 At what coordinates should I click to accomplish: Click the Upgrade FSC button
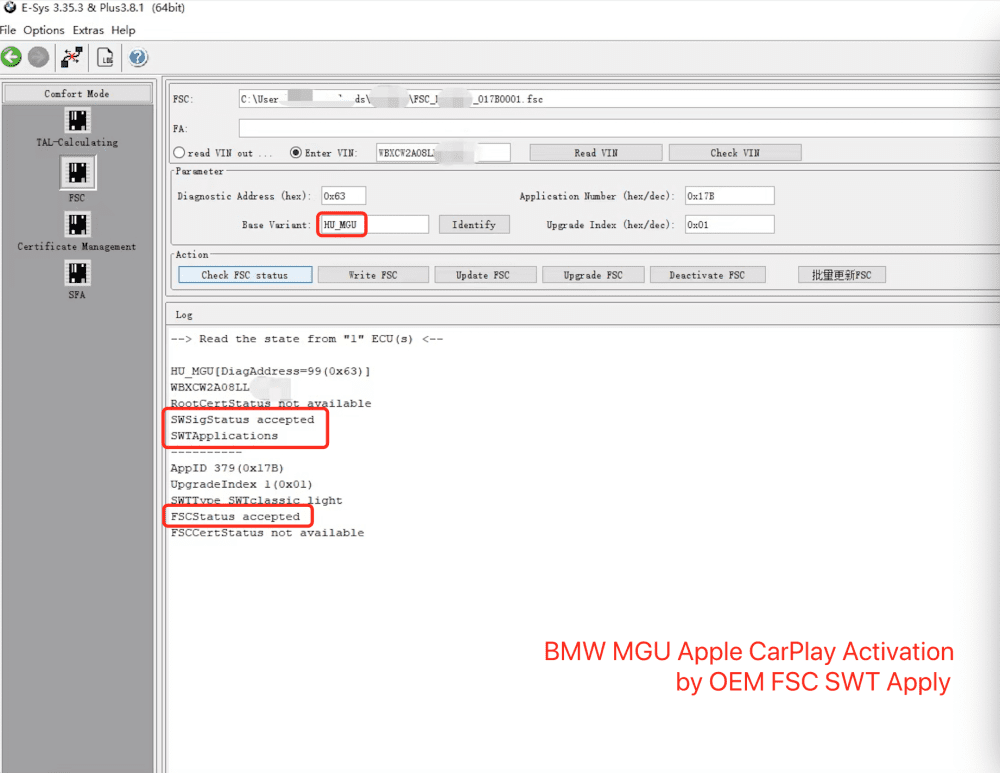(593, 275)
